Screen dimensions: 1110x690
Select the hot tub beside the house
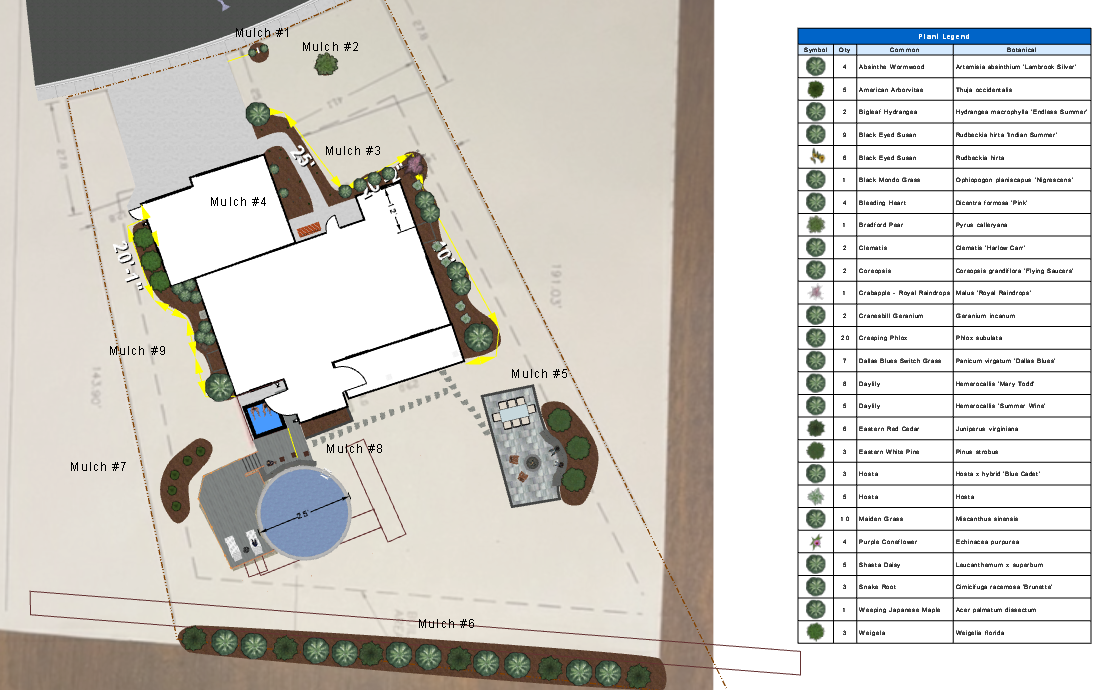click(x=264, y=417)
